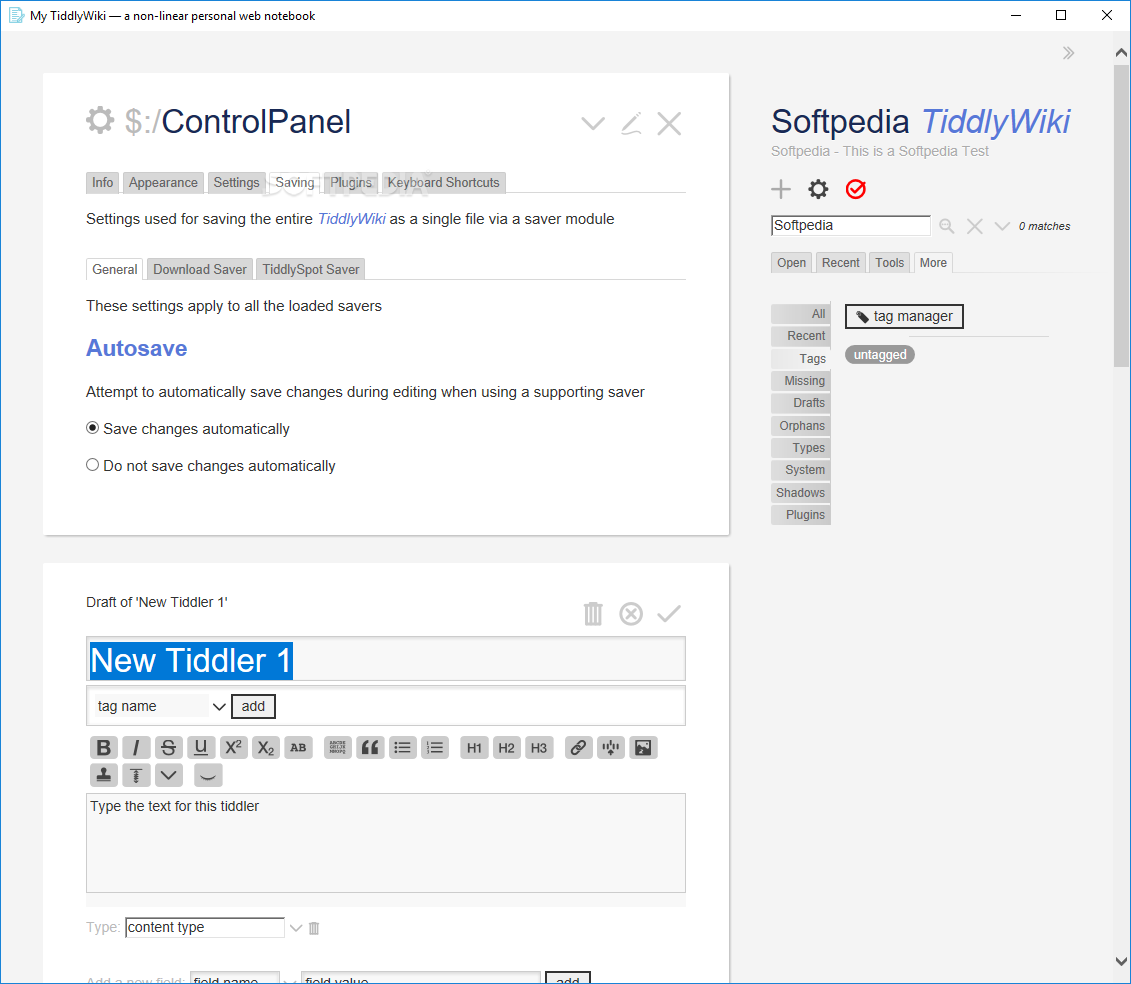Viewport: 1131px width, 984px height.
Task: Delete the New Tiddler 1 draft
Action: [593, 614]
